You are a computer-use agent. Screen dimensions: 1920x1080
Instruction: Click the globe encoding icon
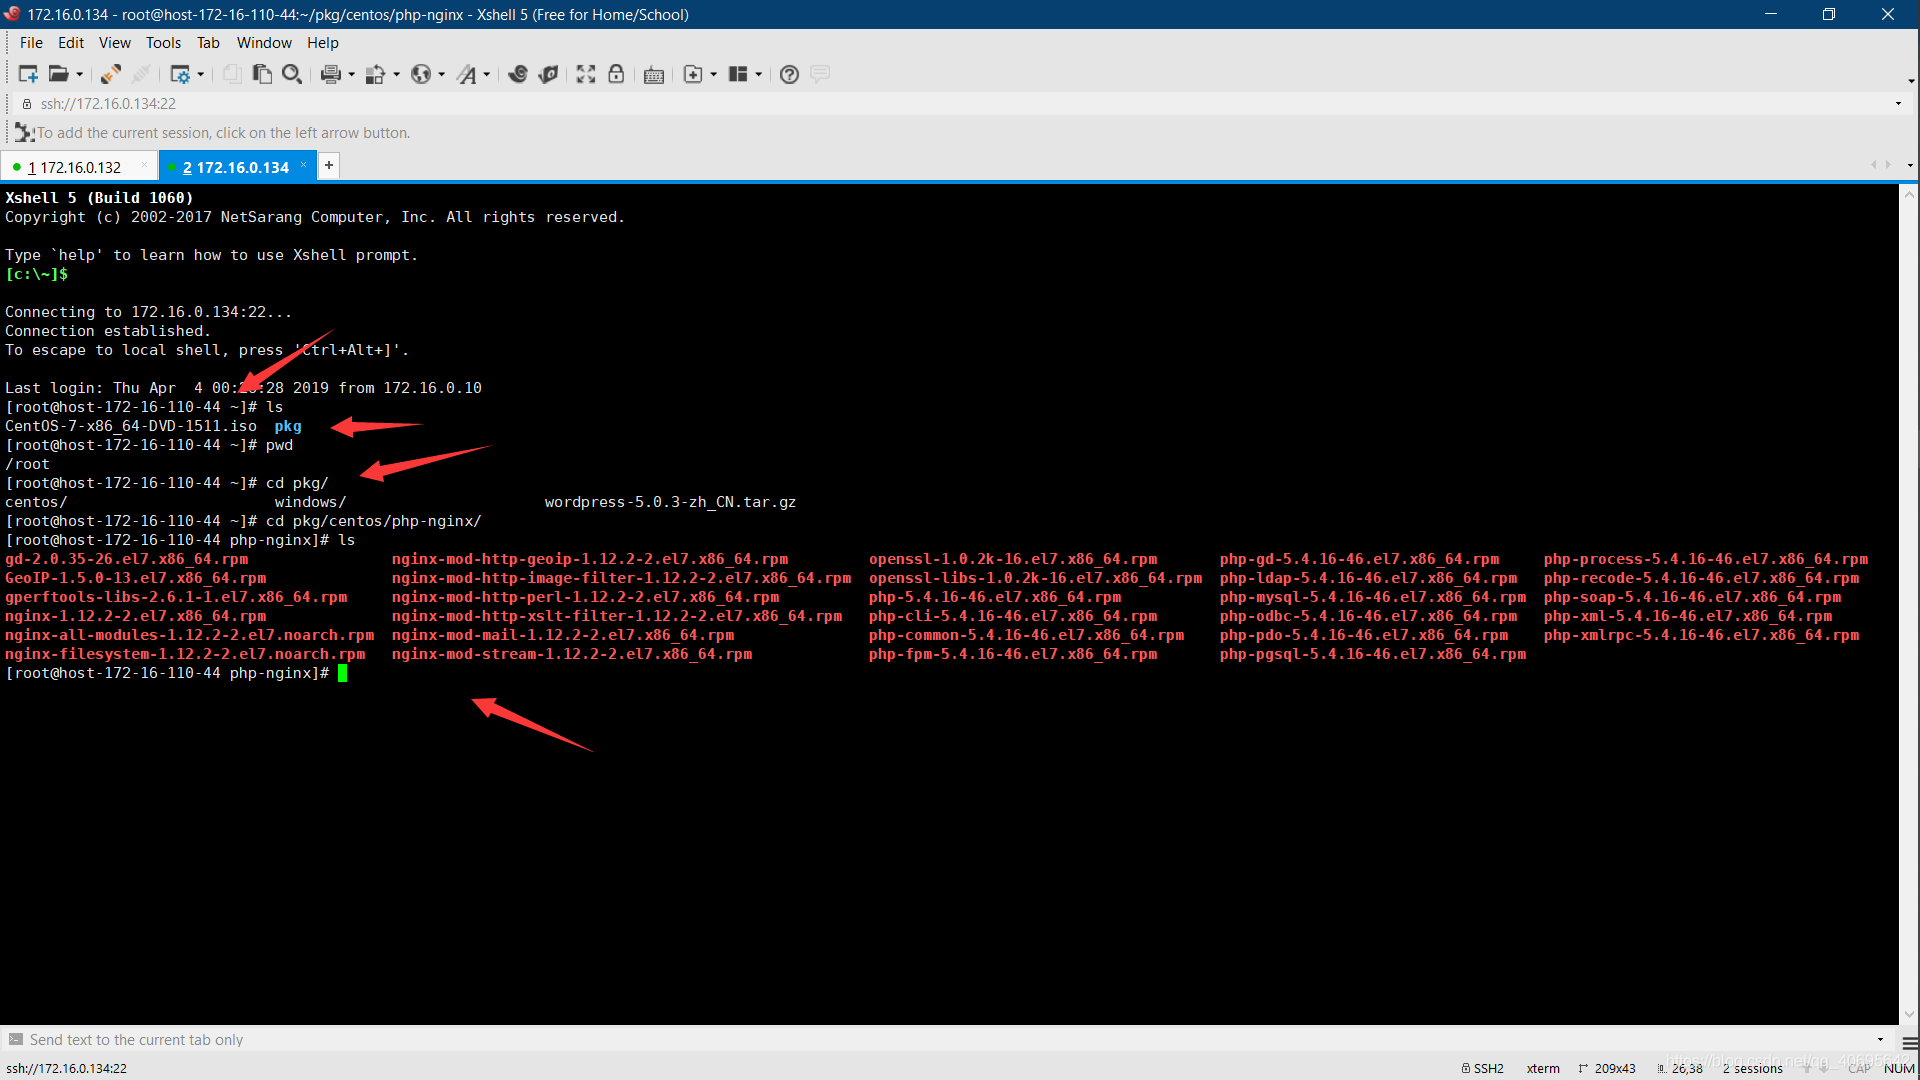[x=421, y=74]
